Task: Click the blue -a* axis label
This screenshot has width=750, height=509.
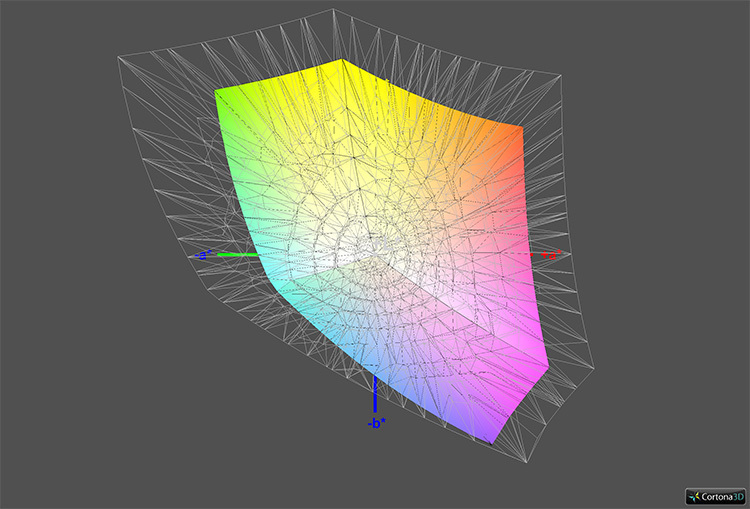Action: (203, 256)
